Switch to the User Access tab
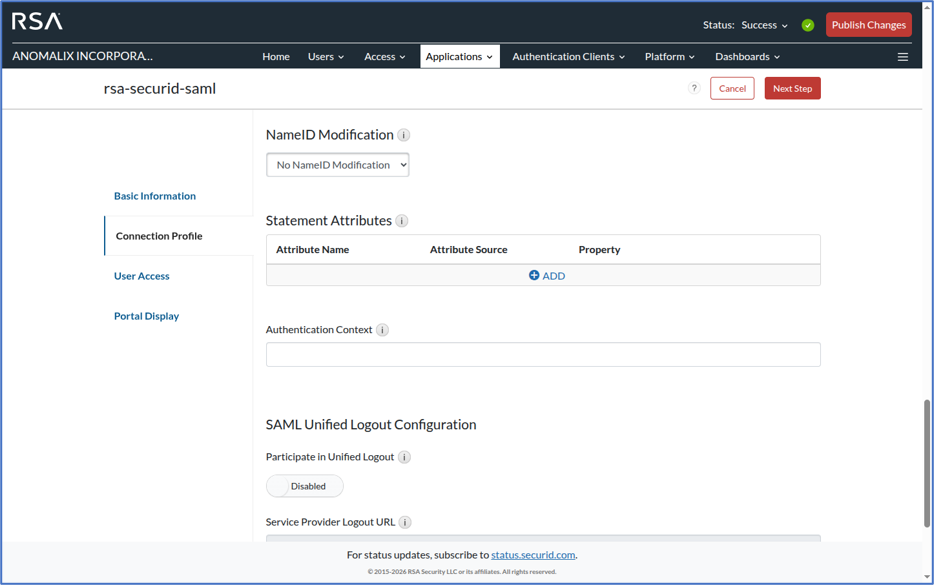Screen dimensions: 934x585 point(142,276)
